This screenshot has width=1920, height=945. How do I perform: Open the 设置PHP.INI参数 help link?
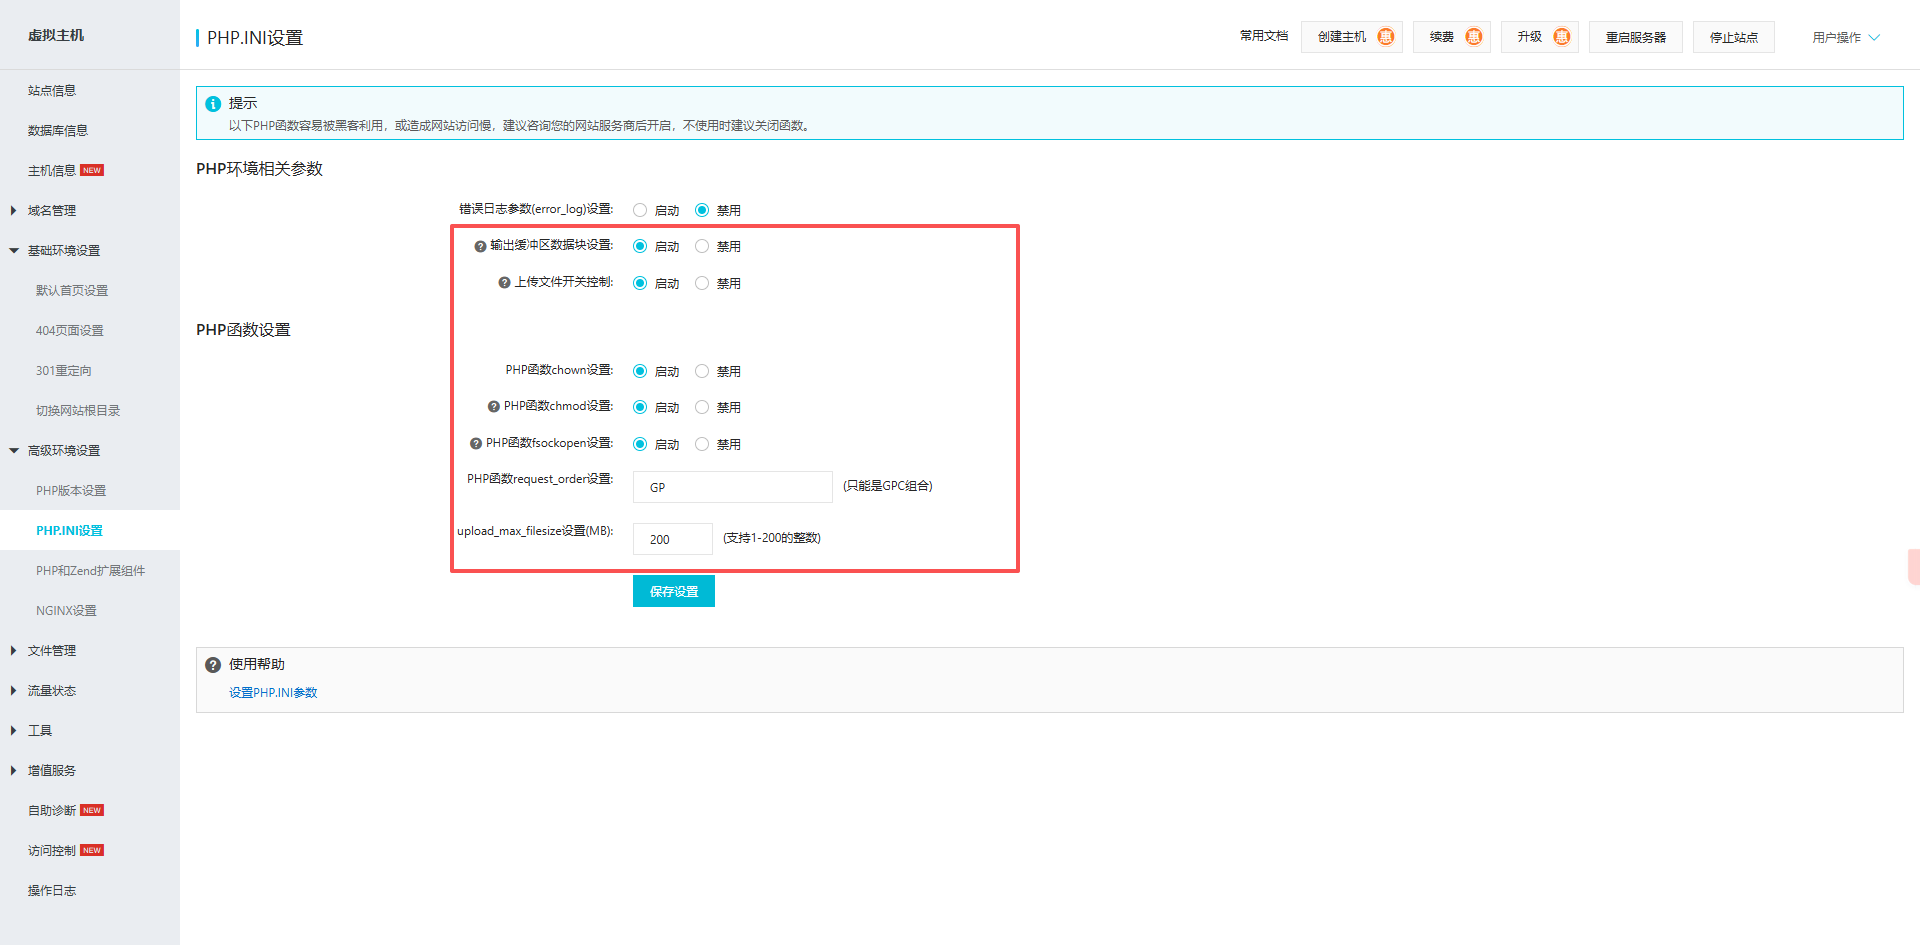pos(273,692)
